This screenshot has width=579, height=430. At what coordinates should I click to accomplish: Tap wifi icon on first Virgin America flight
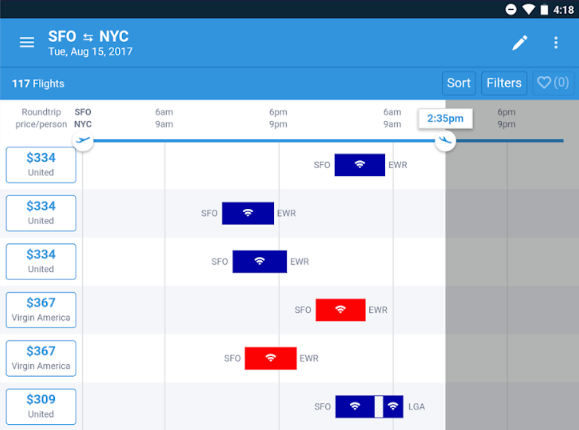click(340, 310)
